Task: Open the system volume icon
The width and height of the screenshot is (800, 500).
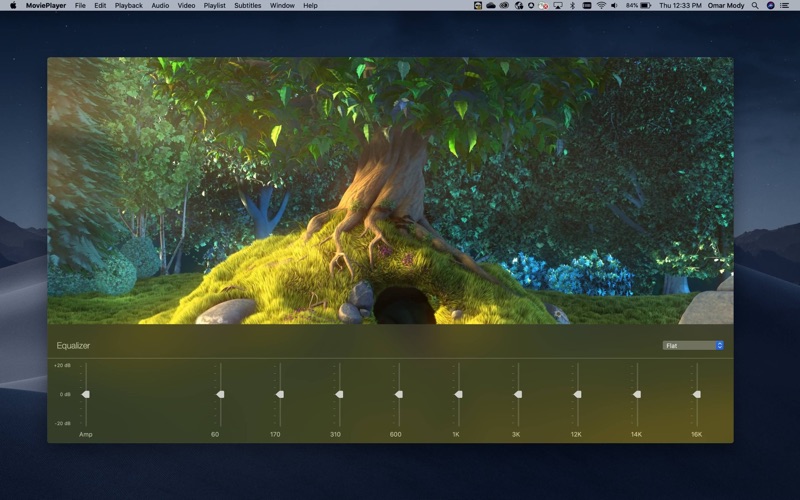Action: point(614,6)
